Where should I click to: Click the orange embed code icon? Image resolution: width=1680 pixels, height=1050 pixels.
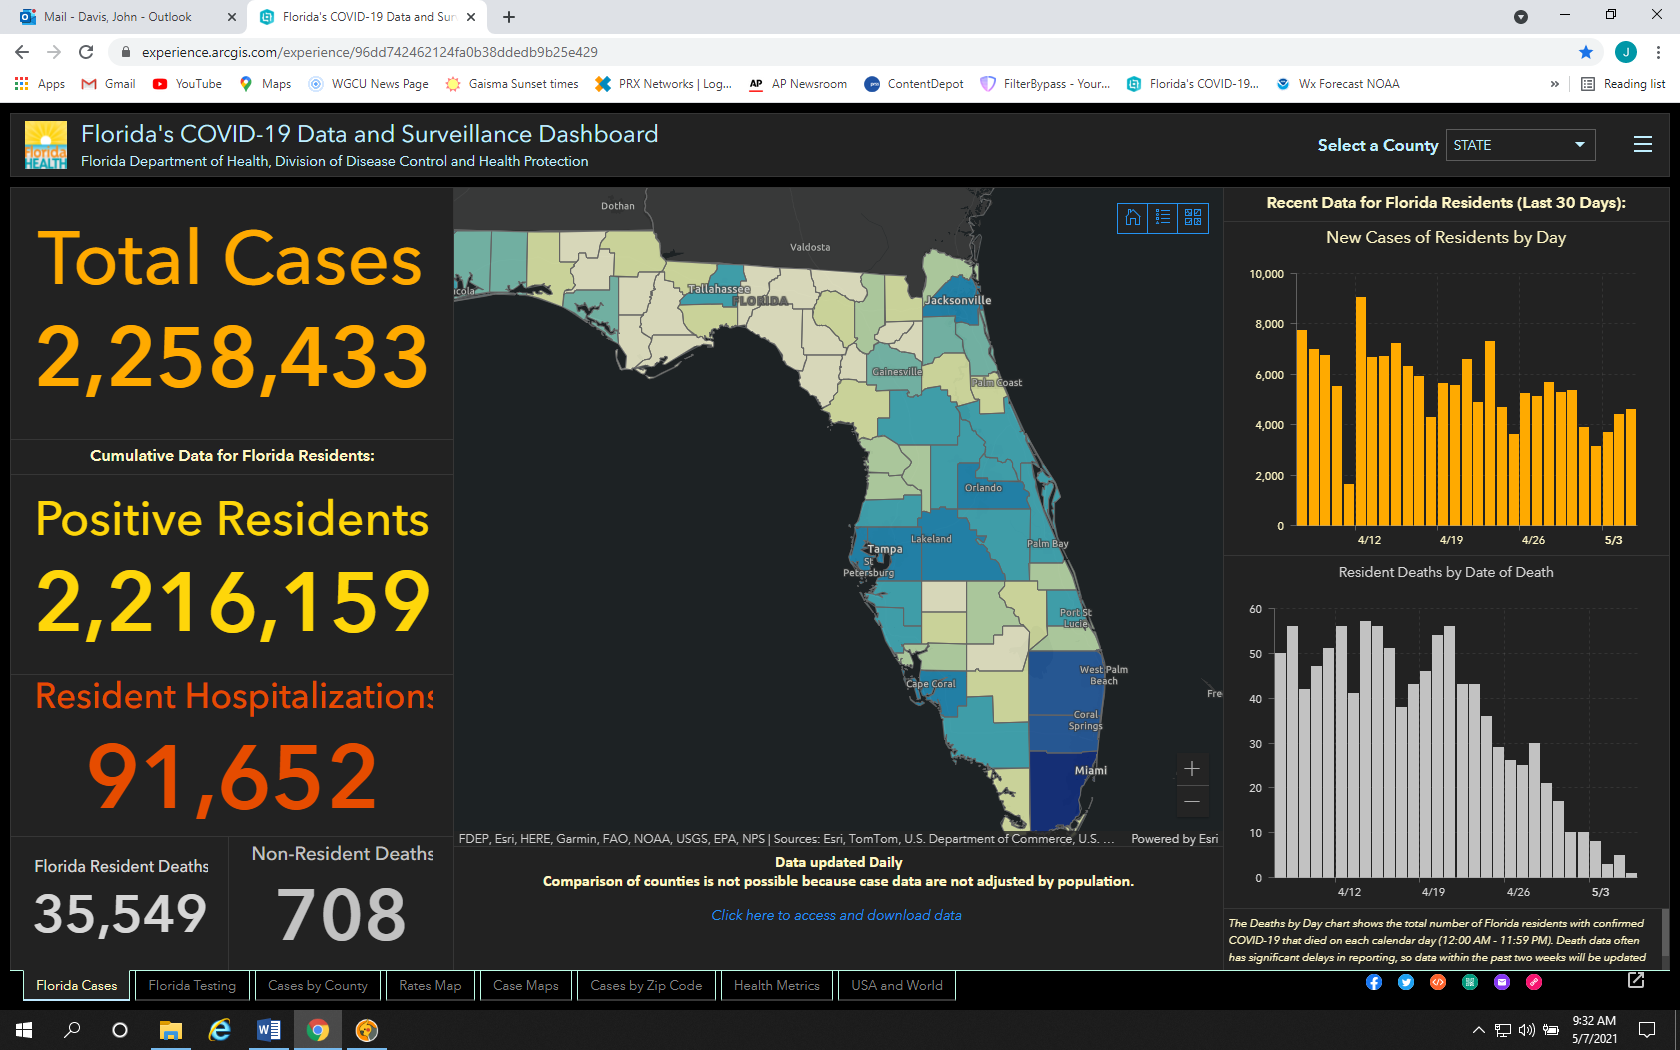[1438, 982]
